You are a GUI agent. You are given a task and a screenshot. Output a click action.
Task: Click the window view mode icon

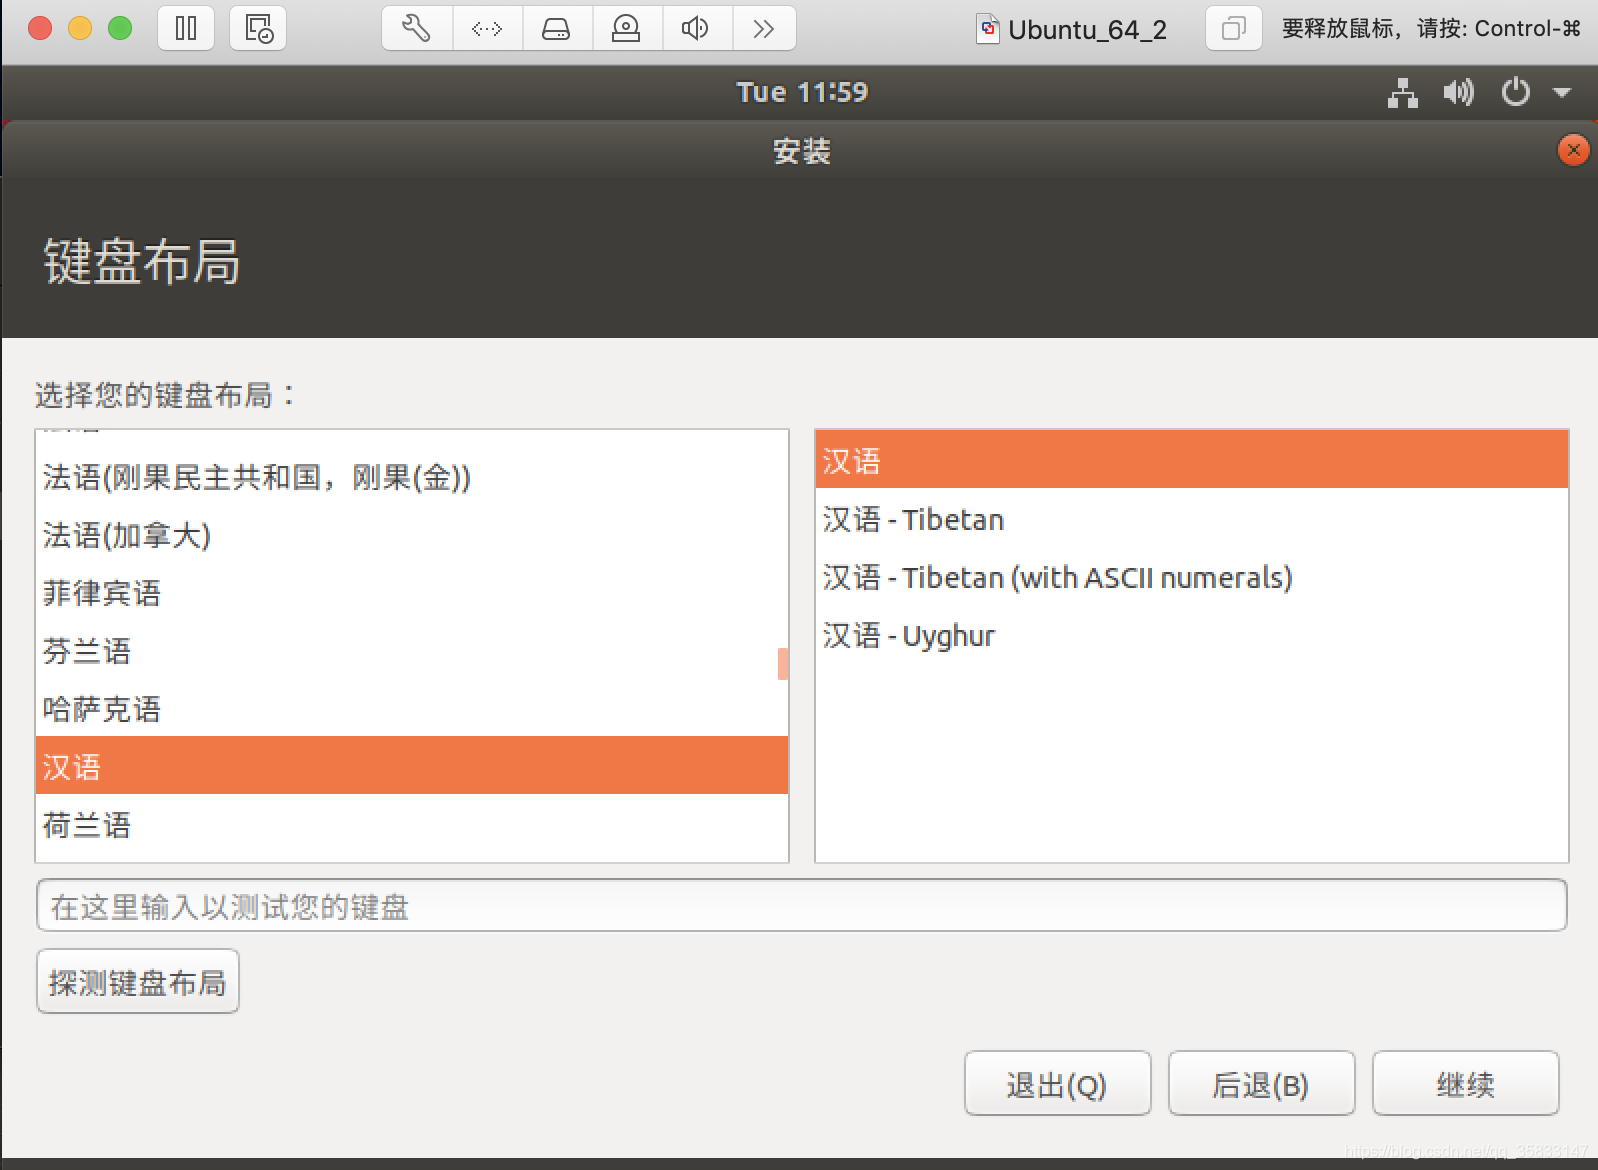[1234, 28]
